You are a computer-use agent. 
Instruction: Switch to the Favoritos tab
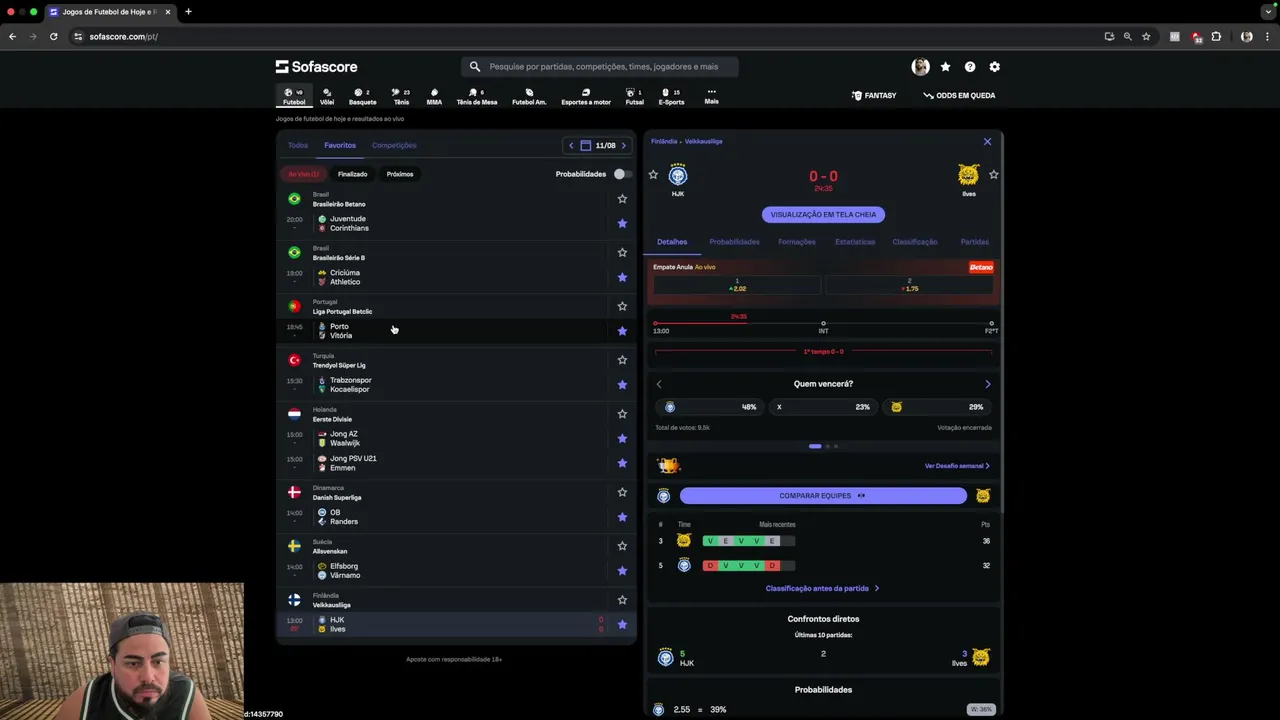coord(340,146)
